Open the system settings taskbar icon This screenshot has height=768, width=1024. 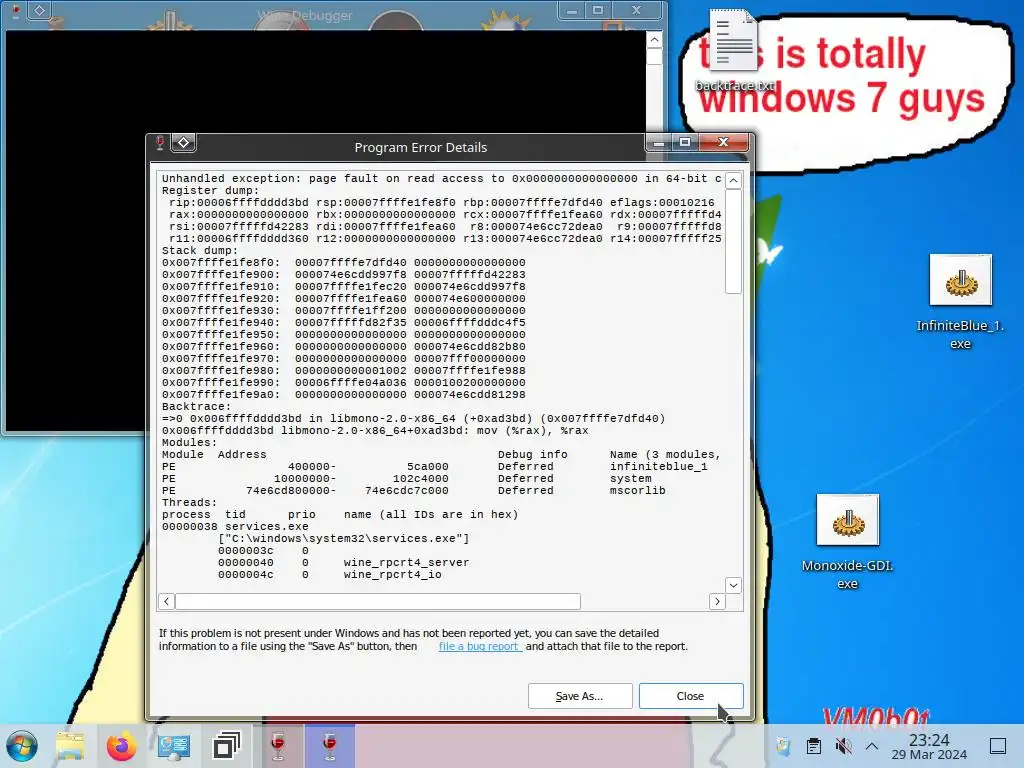coord(174,746)
